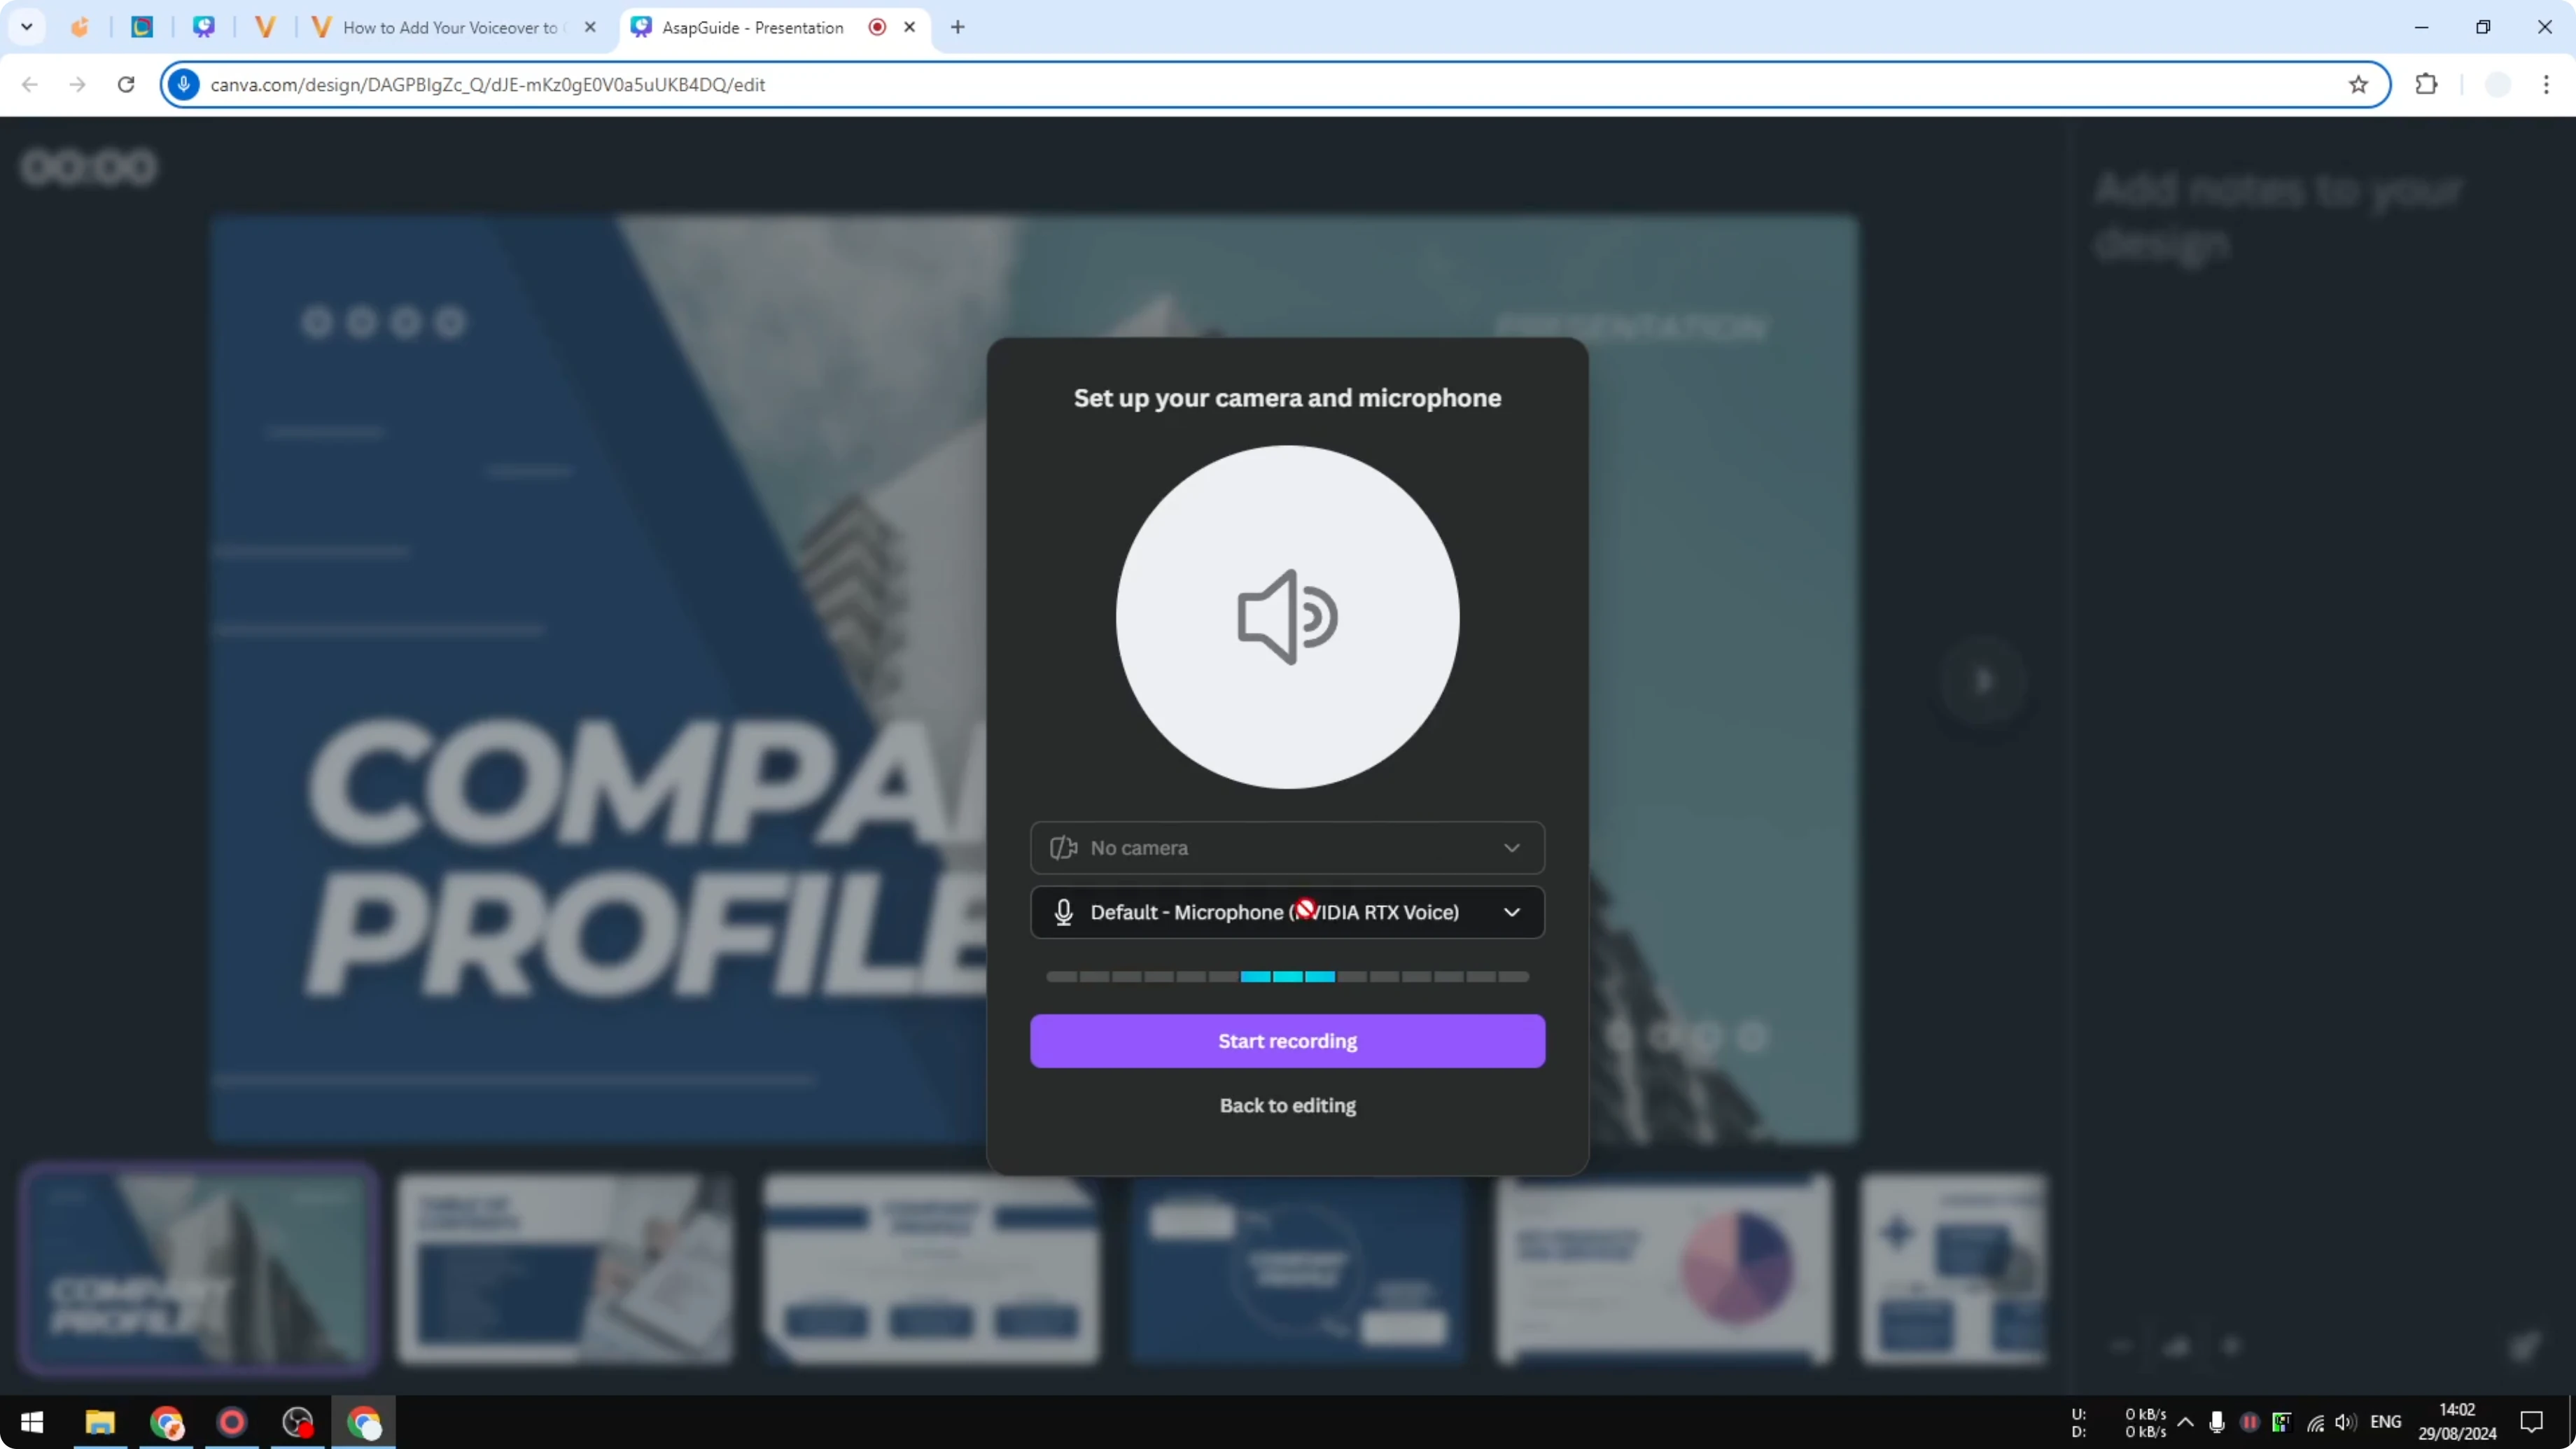Open the Windows notification center
Viewport: 2576px width, 1449px height.
pyautogui.click(x=2532, y=1422)
